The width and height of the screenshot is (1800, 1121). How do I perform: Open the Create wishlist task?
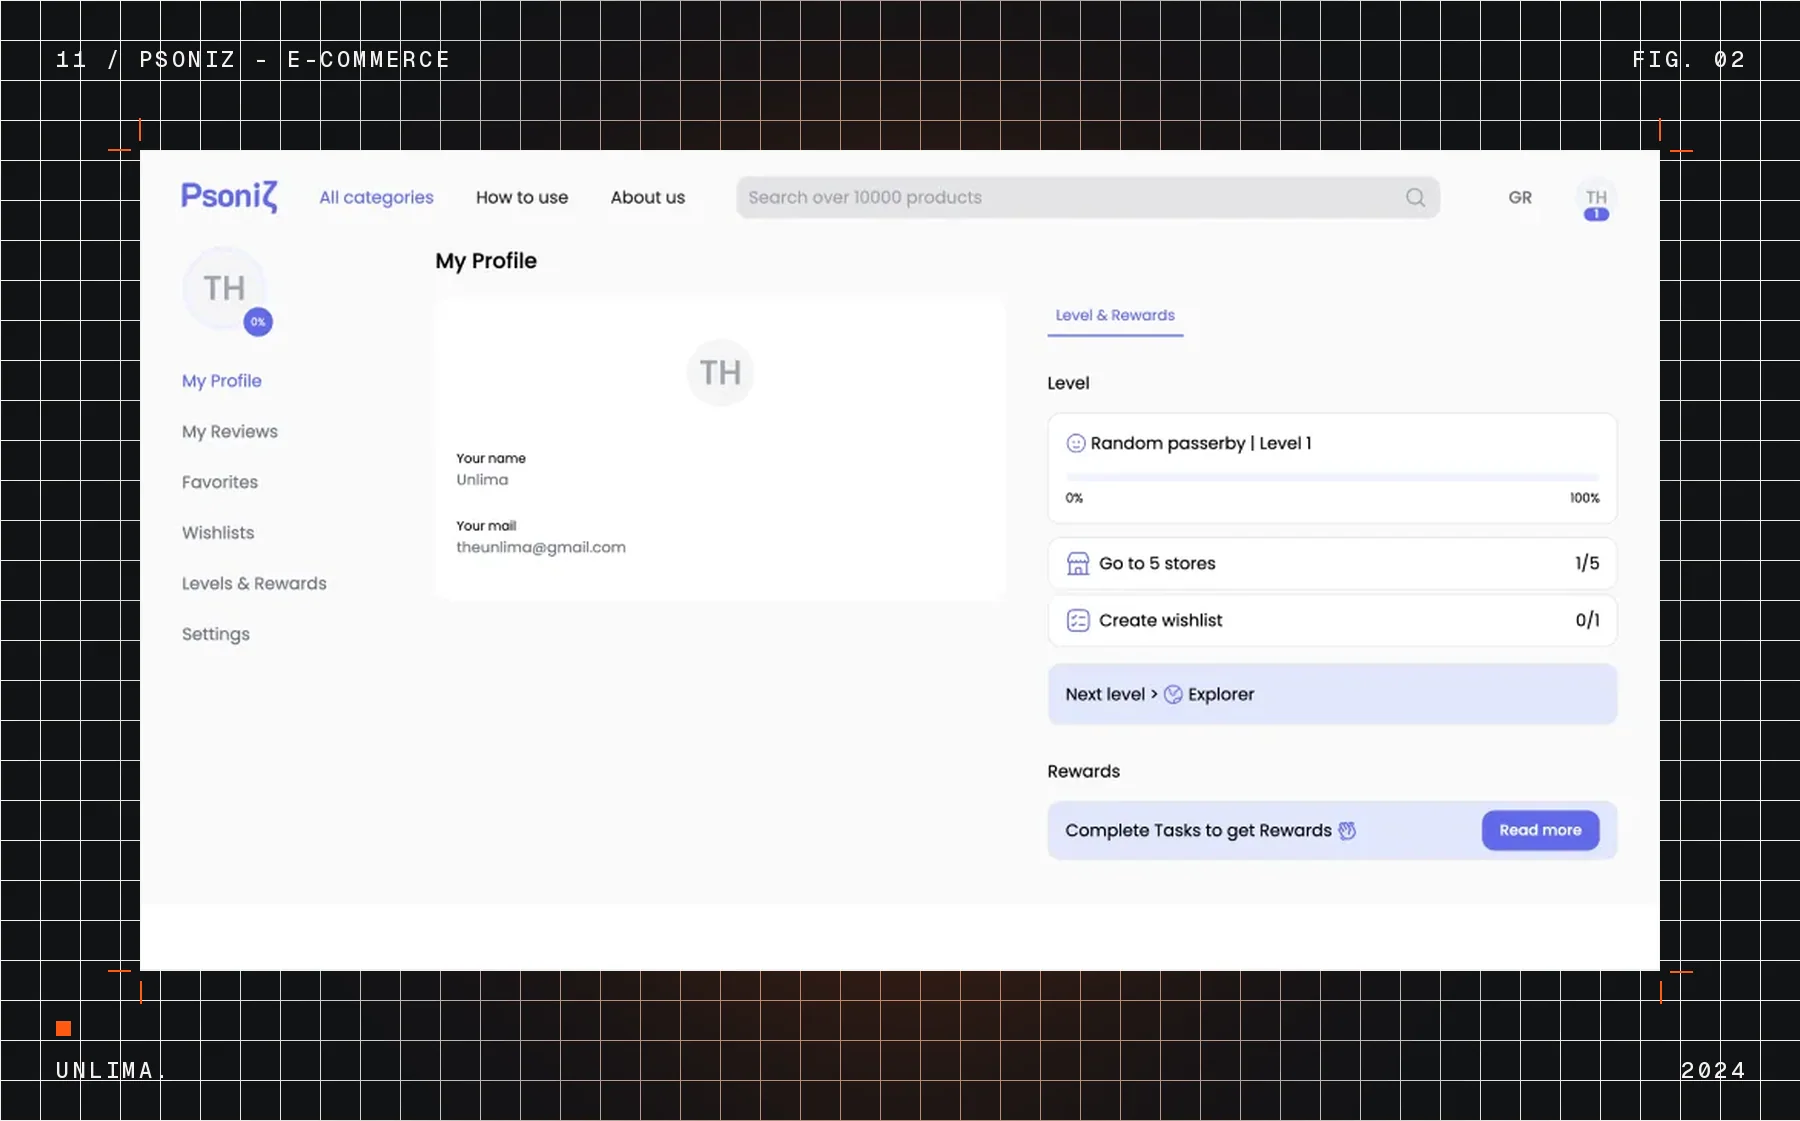click(1332, 621)
